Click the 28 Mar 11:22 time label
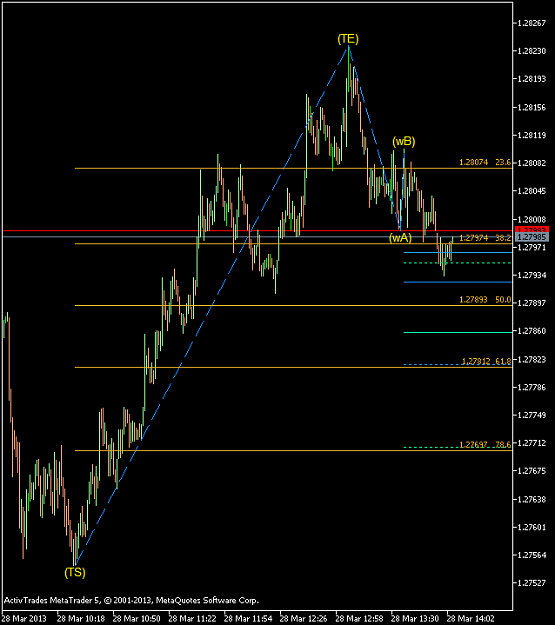Viewport: 555px width, 625px height. coord(192,619)
